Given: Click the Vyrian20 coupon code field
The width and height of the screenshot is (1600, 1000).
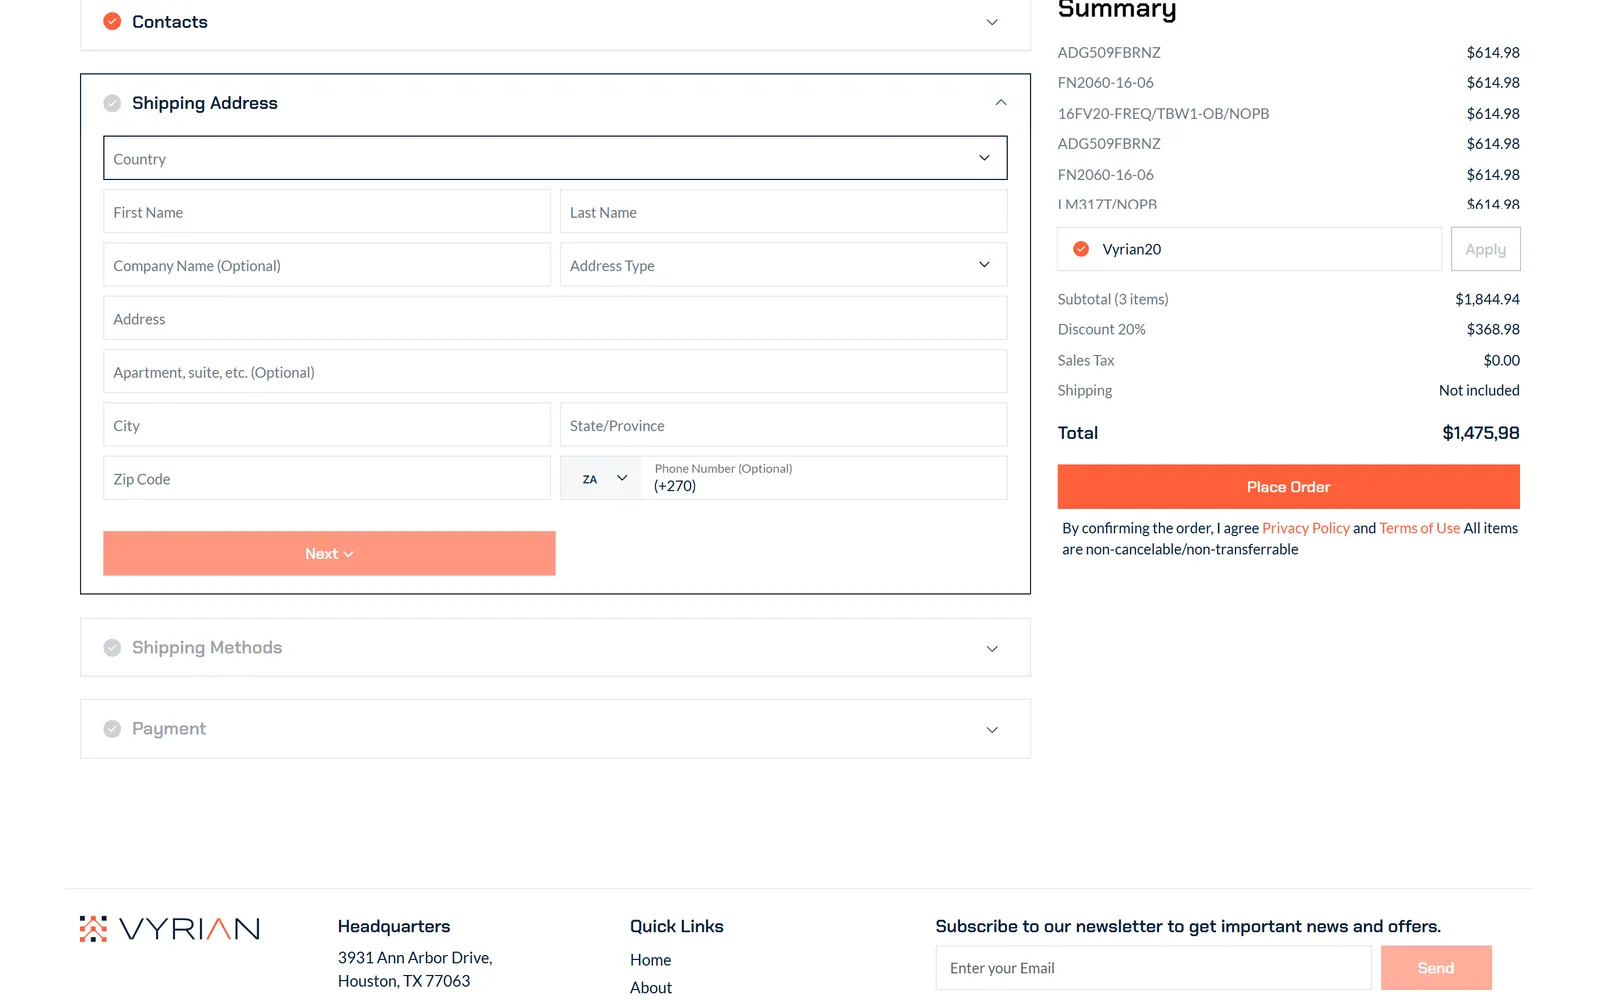Looking at the screenshot, I should pos(1249,249).
